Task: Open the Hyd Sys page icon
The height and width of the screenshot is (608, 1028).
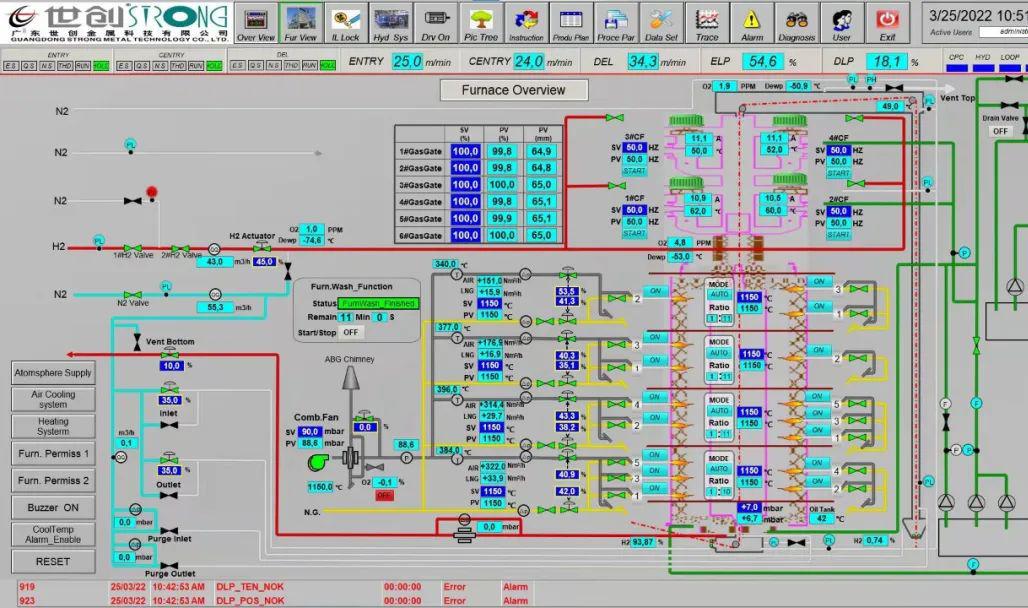Action: [x=390, y=22]
